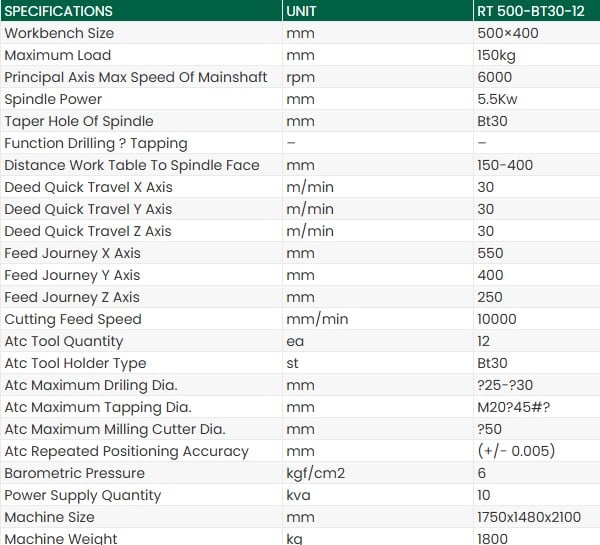
Task: Select Atc Maximum Tapping Dia. label
Action: click(x=98, y=408)
